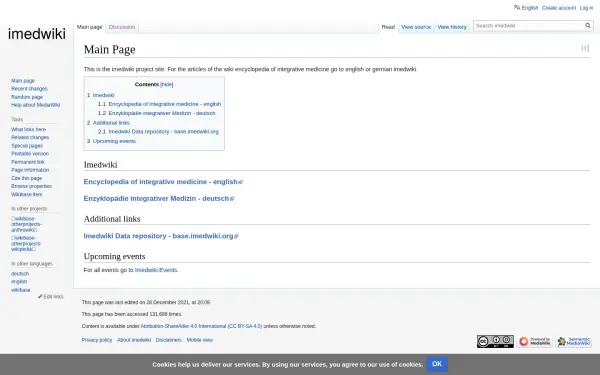Open the View source tab
600x375 pixels.
click(x=416, y=27)
